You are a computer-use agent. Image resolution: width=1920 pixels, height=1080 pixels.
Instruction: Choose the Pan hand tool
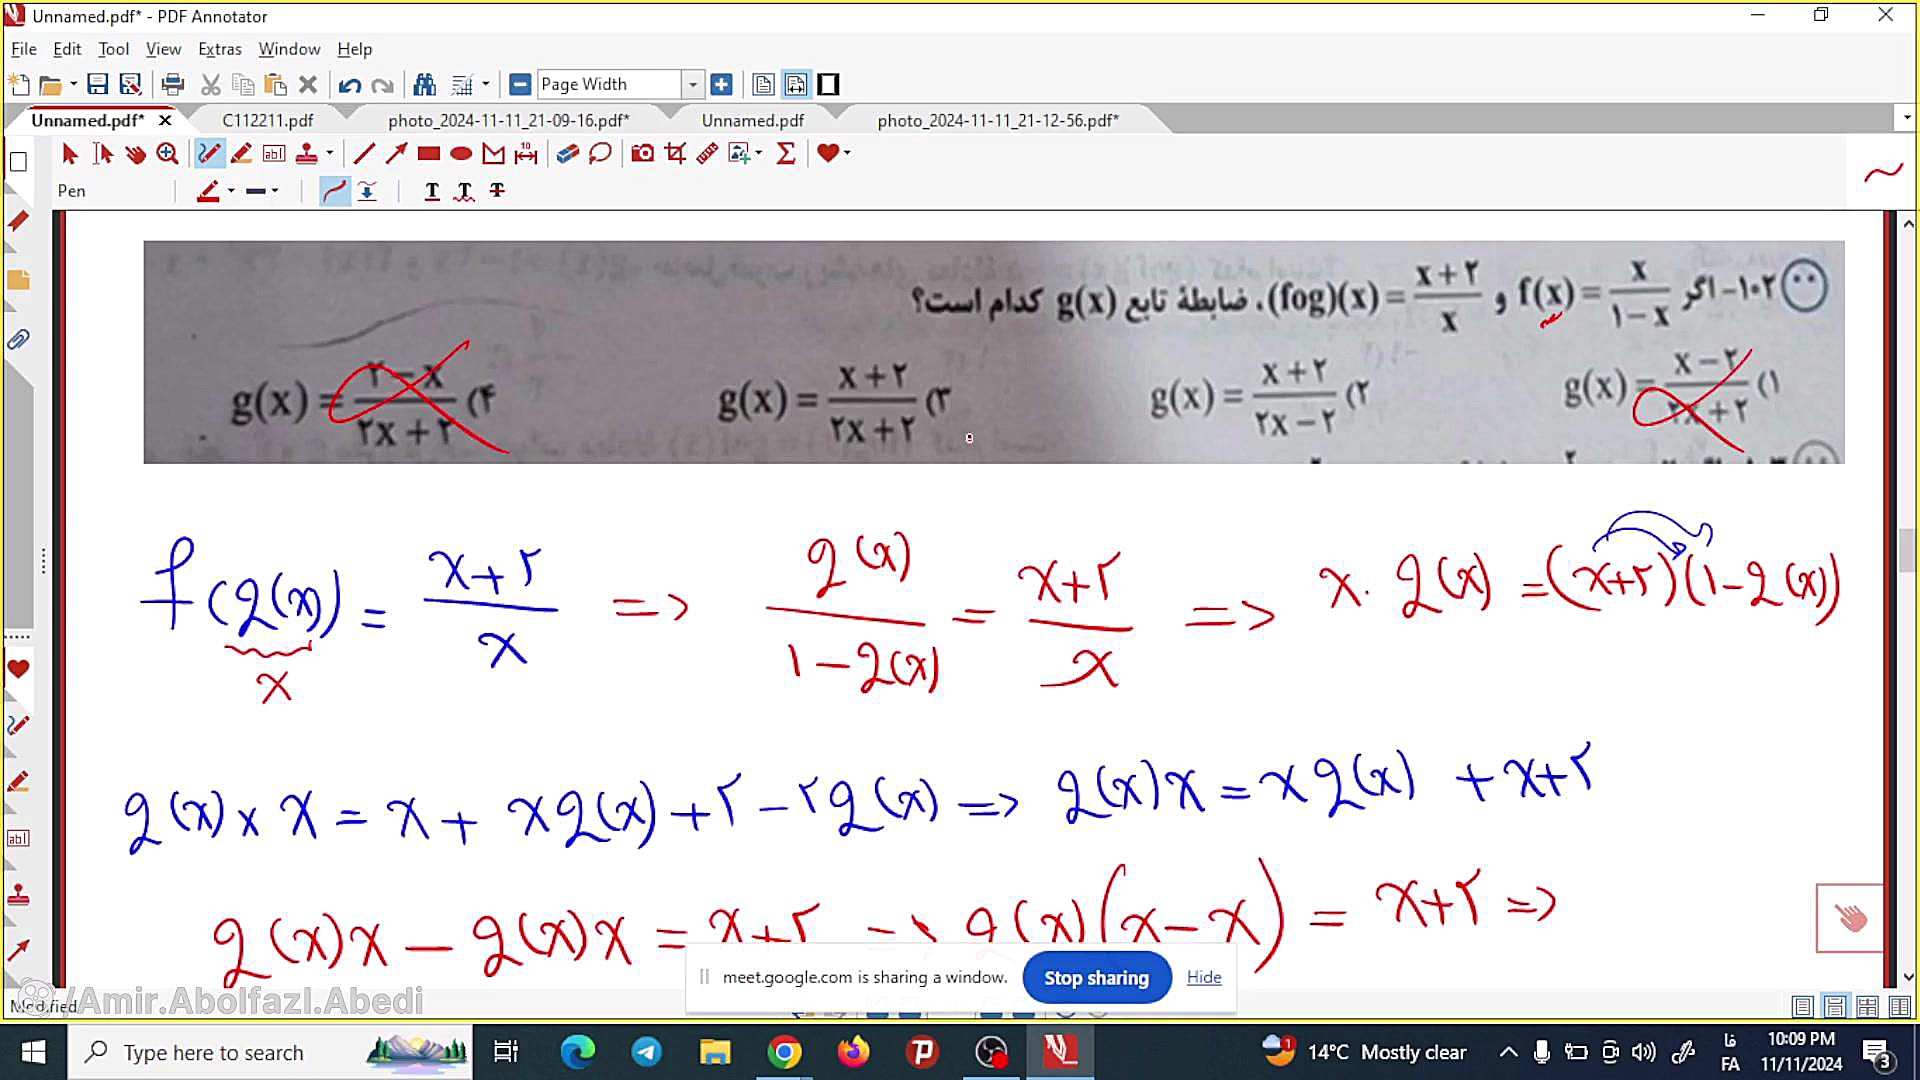pos(135,153)
